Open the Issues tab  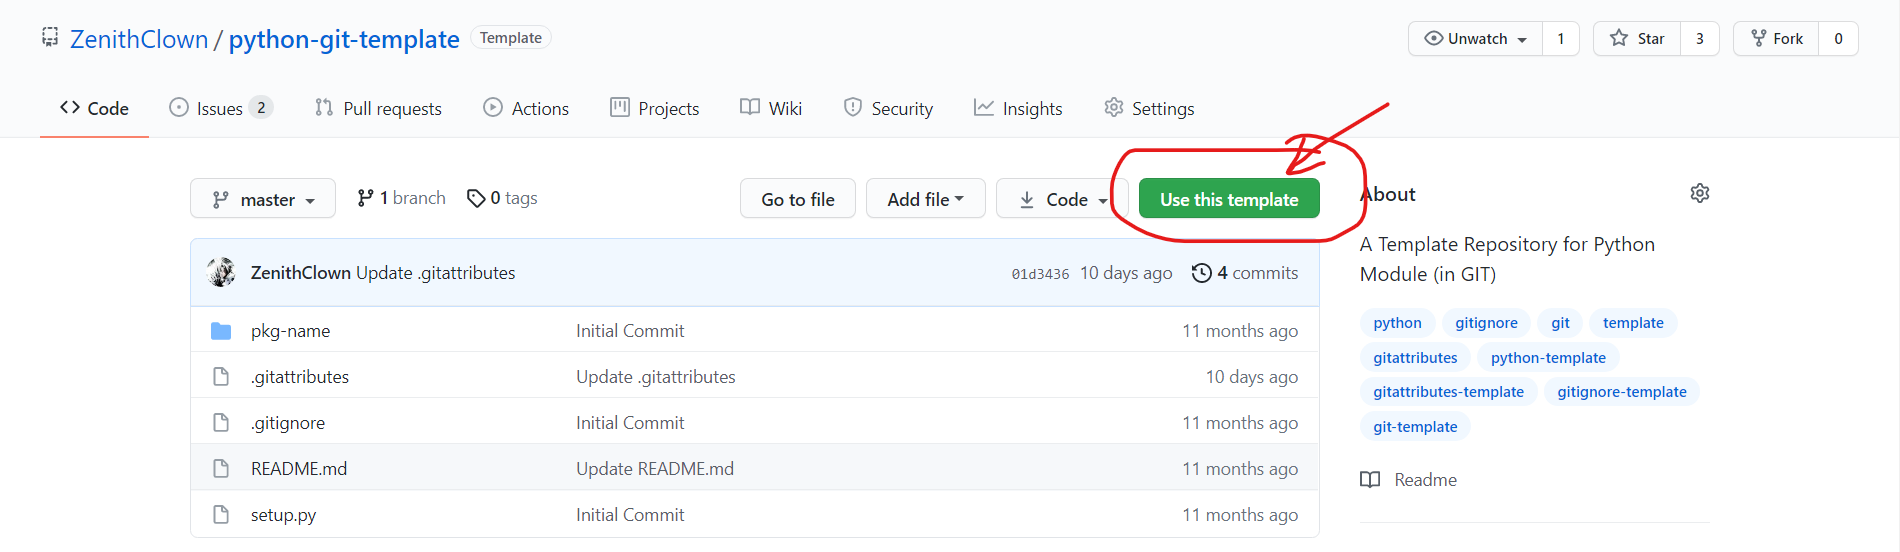click(x=221, y=108)
